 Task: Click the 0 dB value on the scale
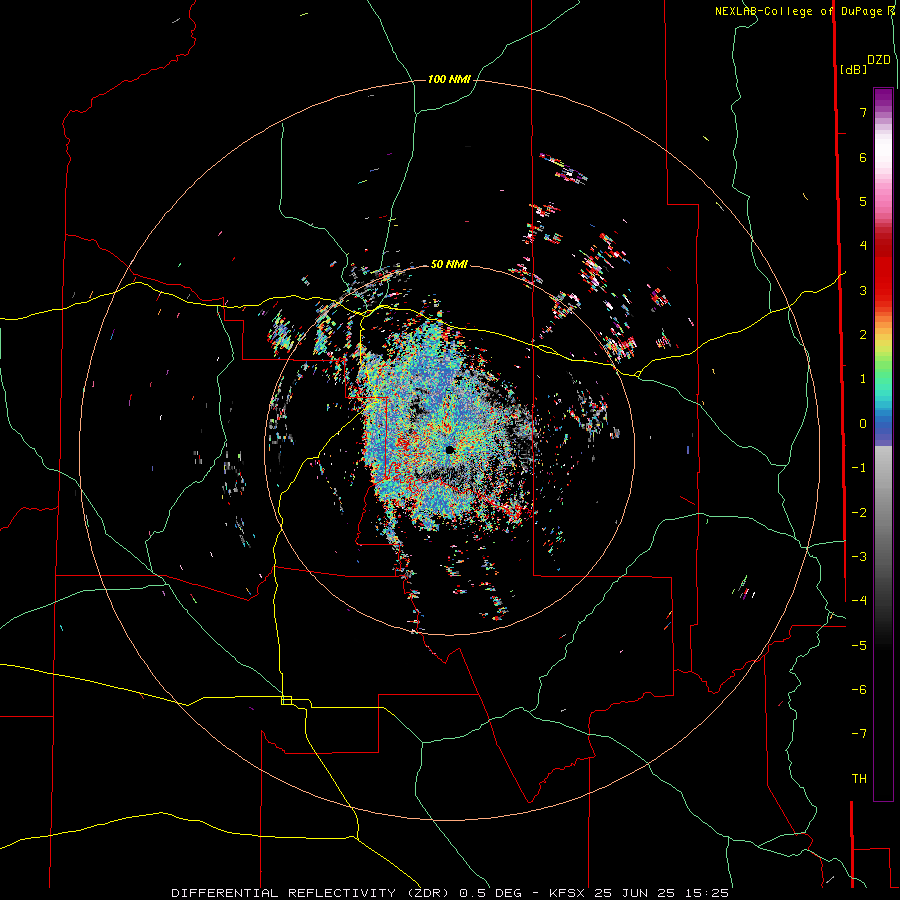click(x=863, y=424)
